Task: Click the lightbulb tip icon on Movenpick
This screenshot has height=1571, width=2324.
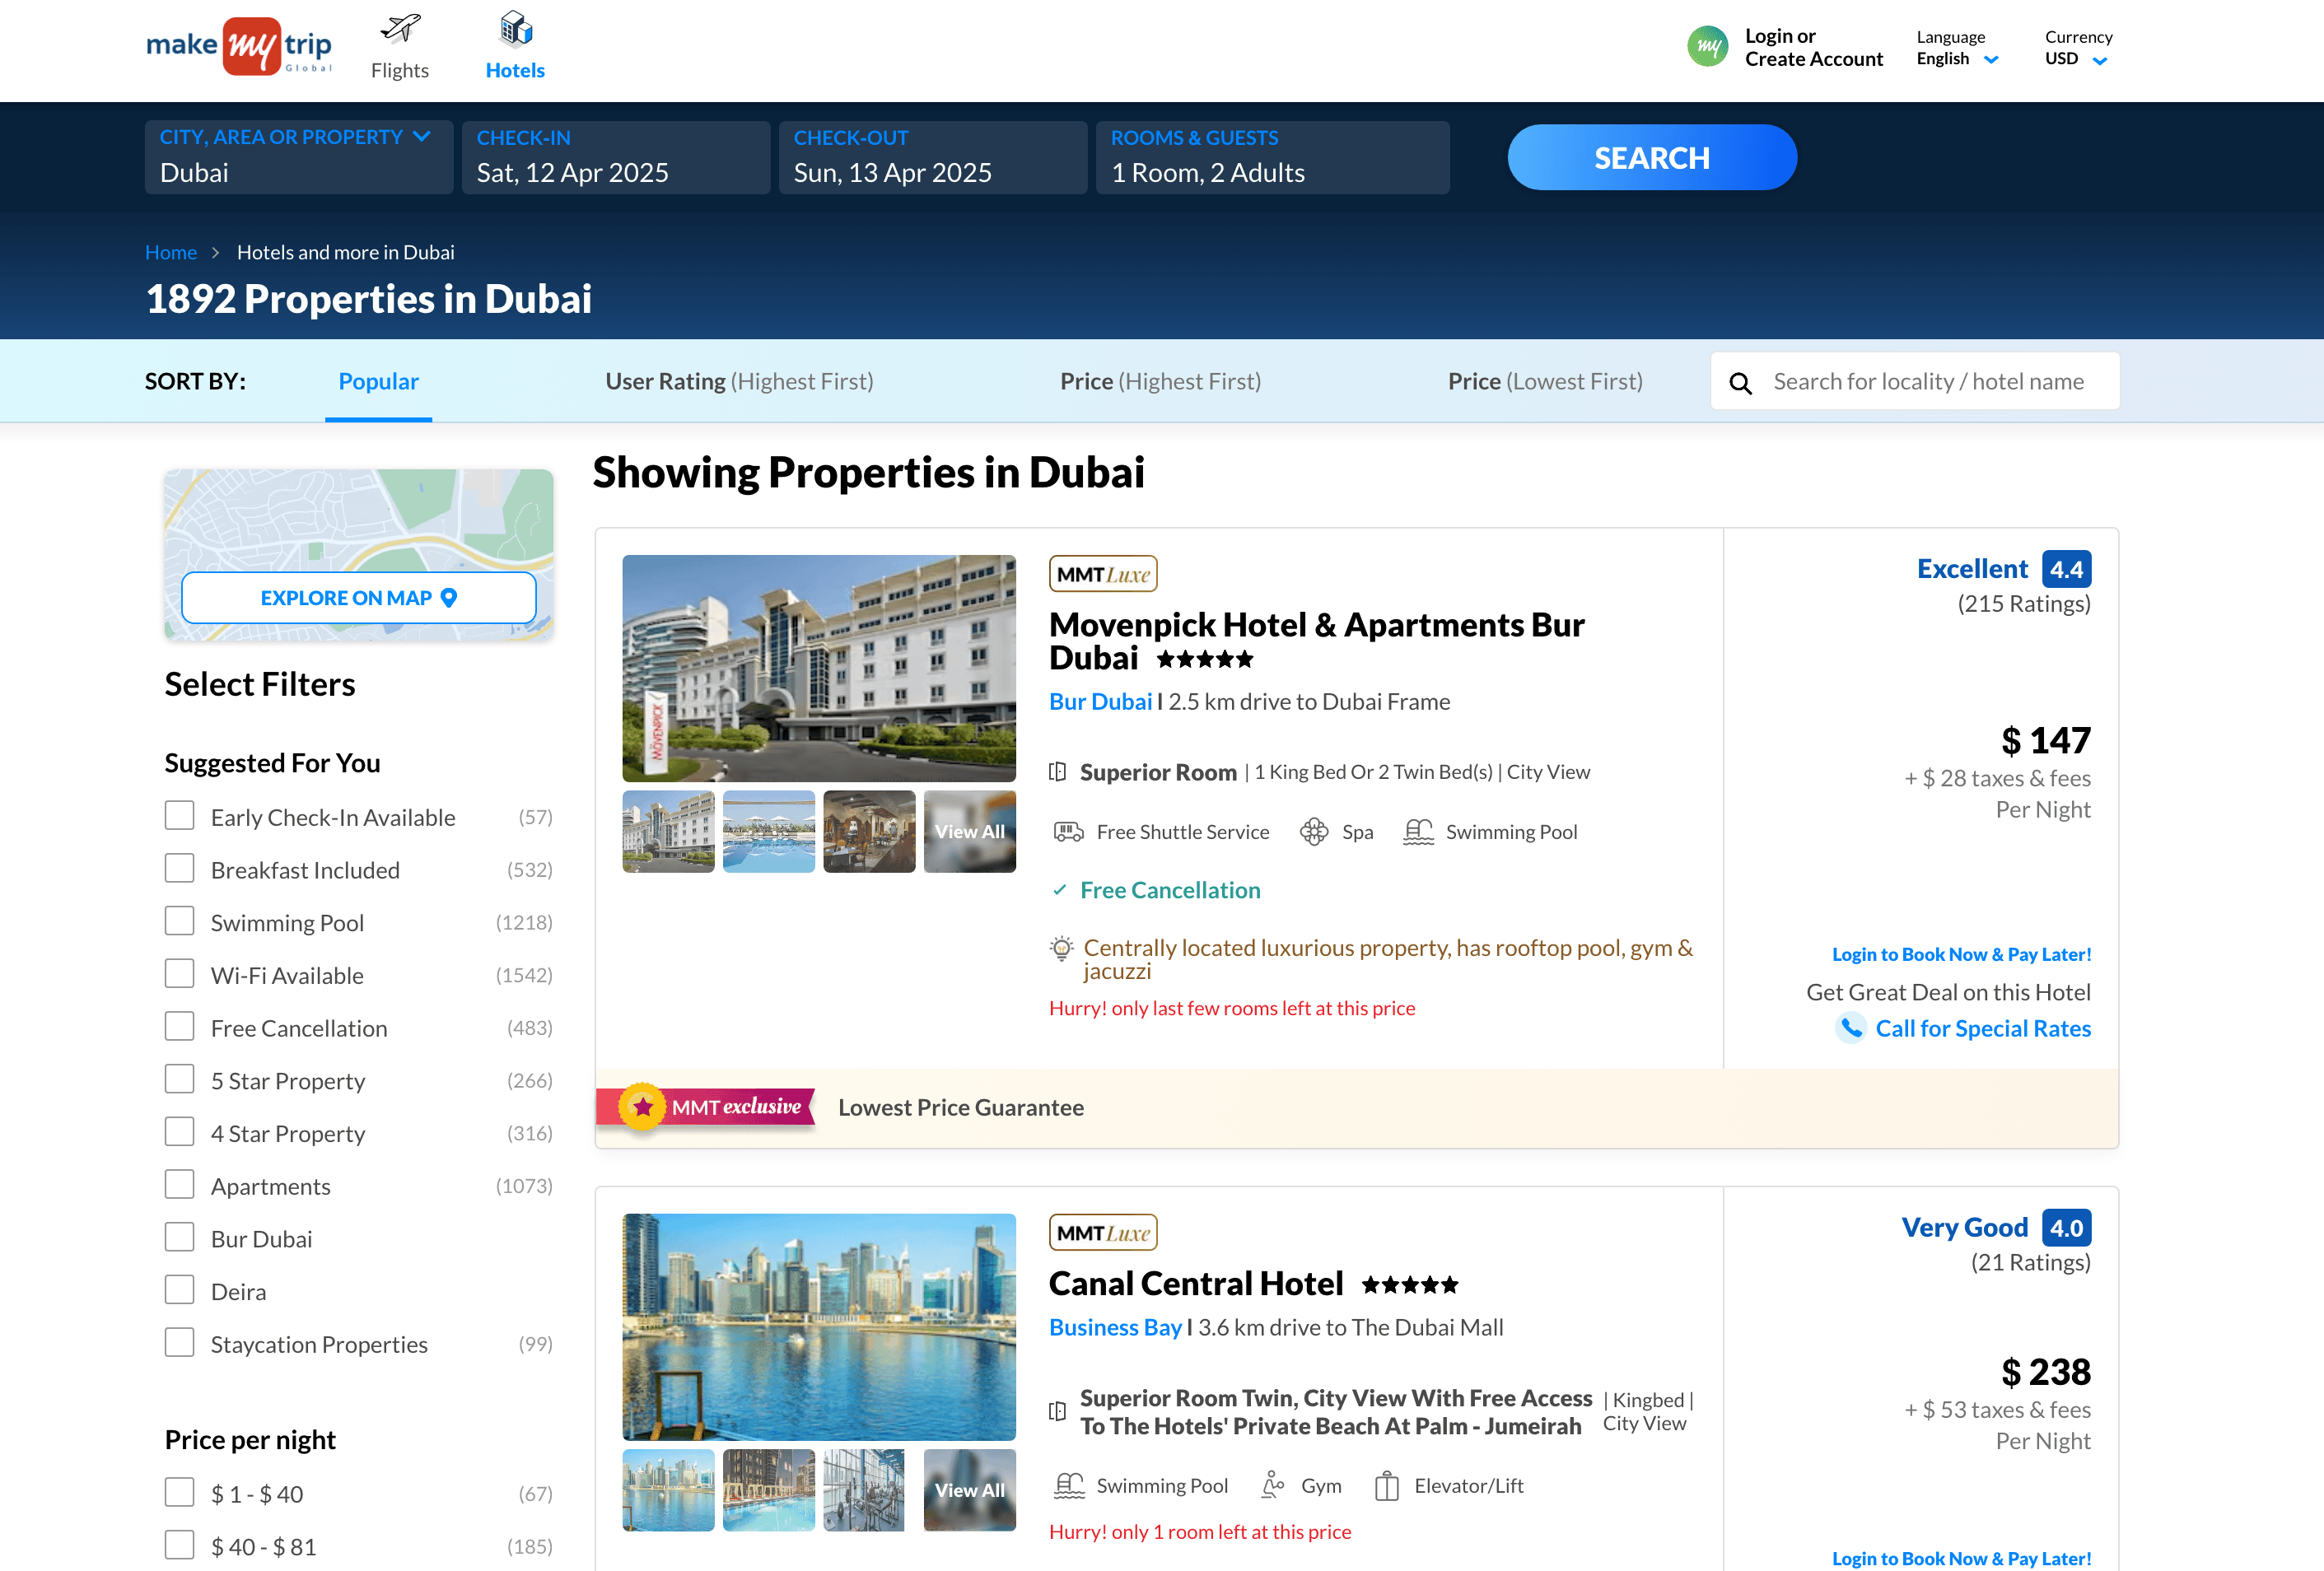Action: 1061,948
